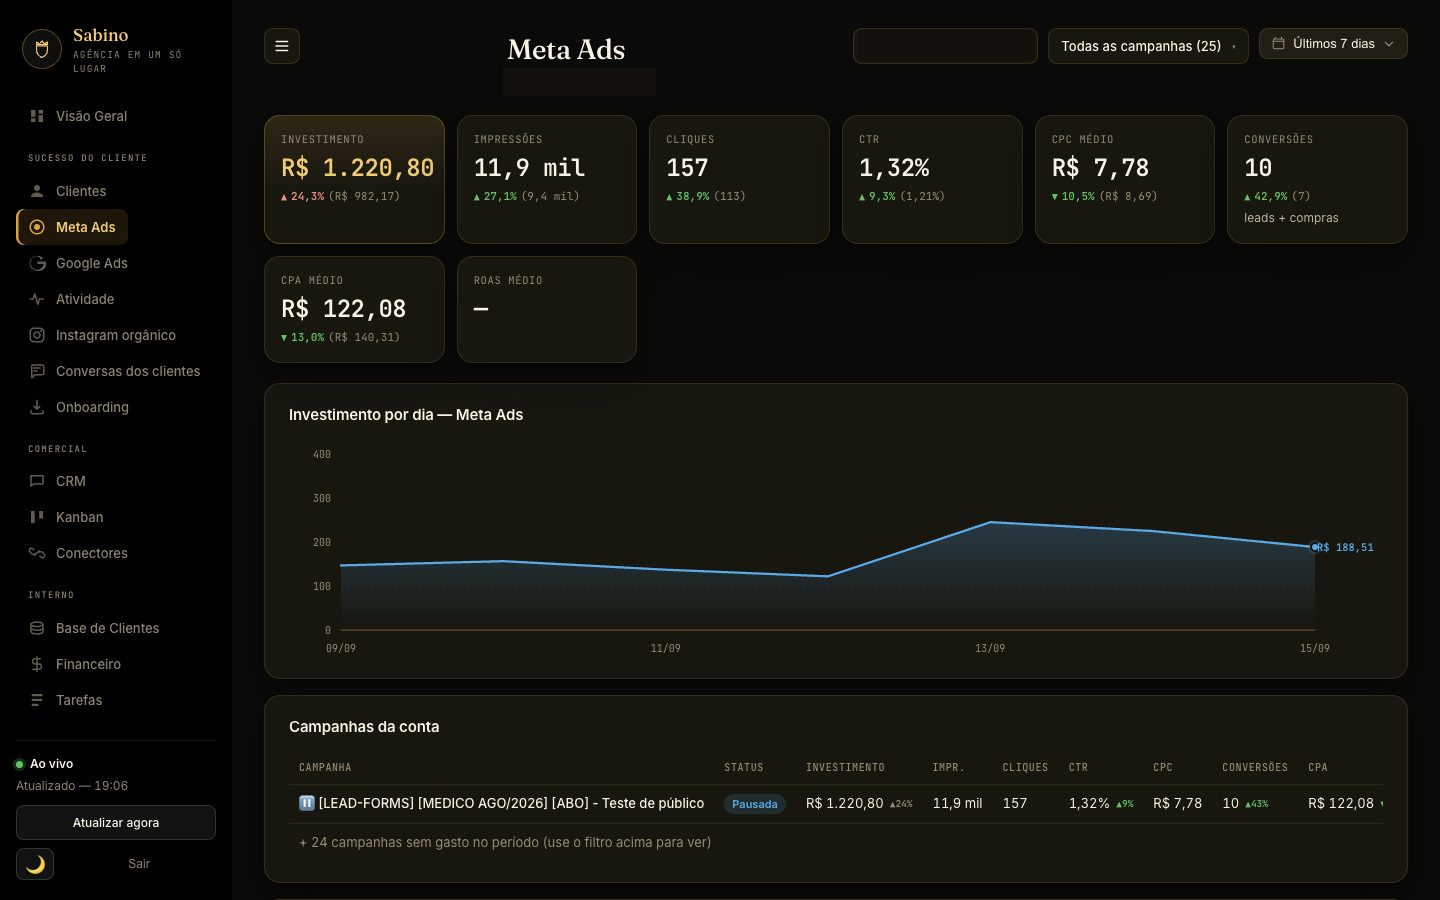Select the Conversões 10 card
Image resolution: width=1440 pixels, height=900 pixels.
pos(1317,179)
